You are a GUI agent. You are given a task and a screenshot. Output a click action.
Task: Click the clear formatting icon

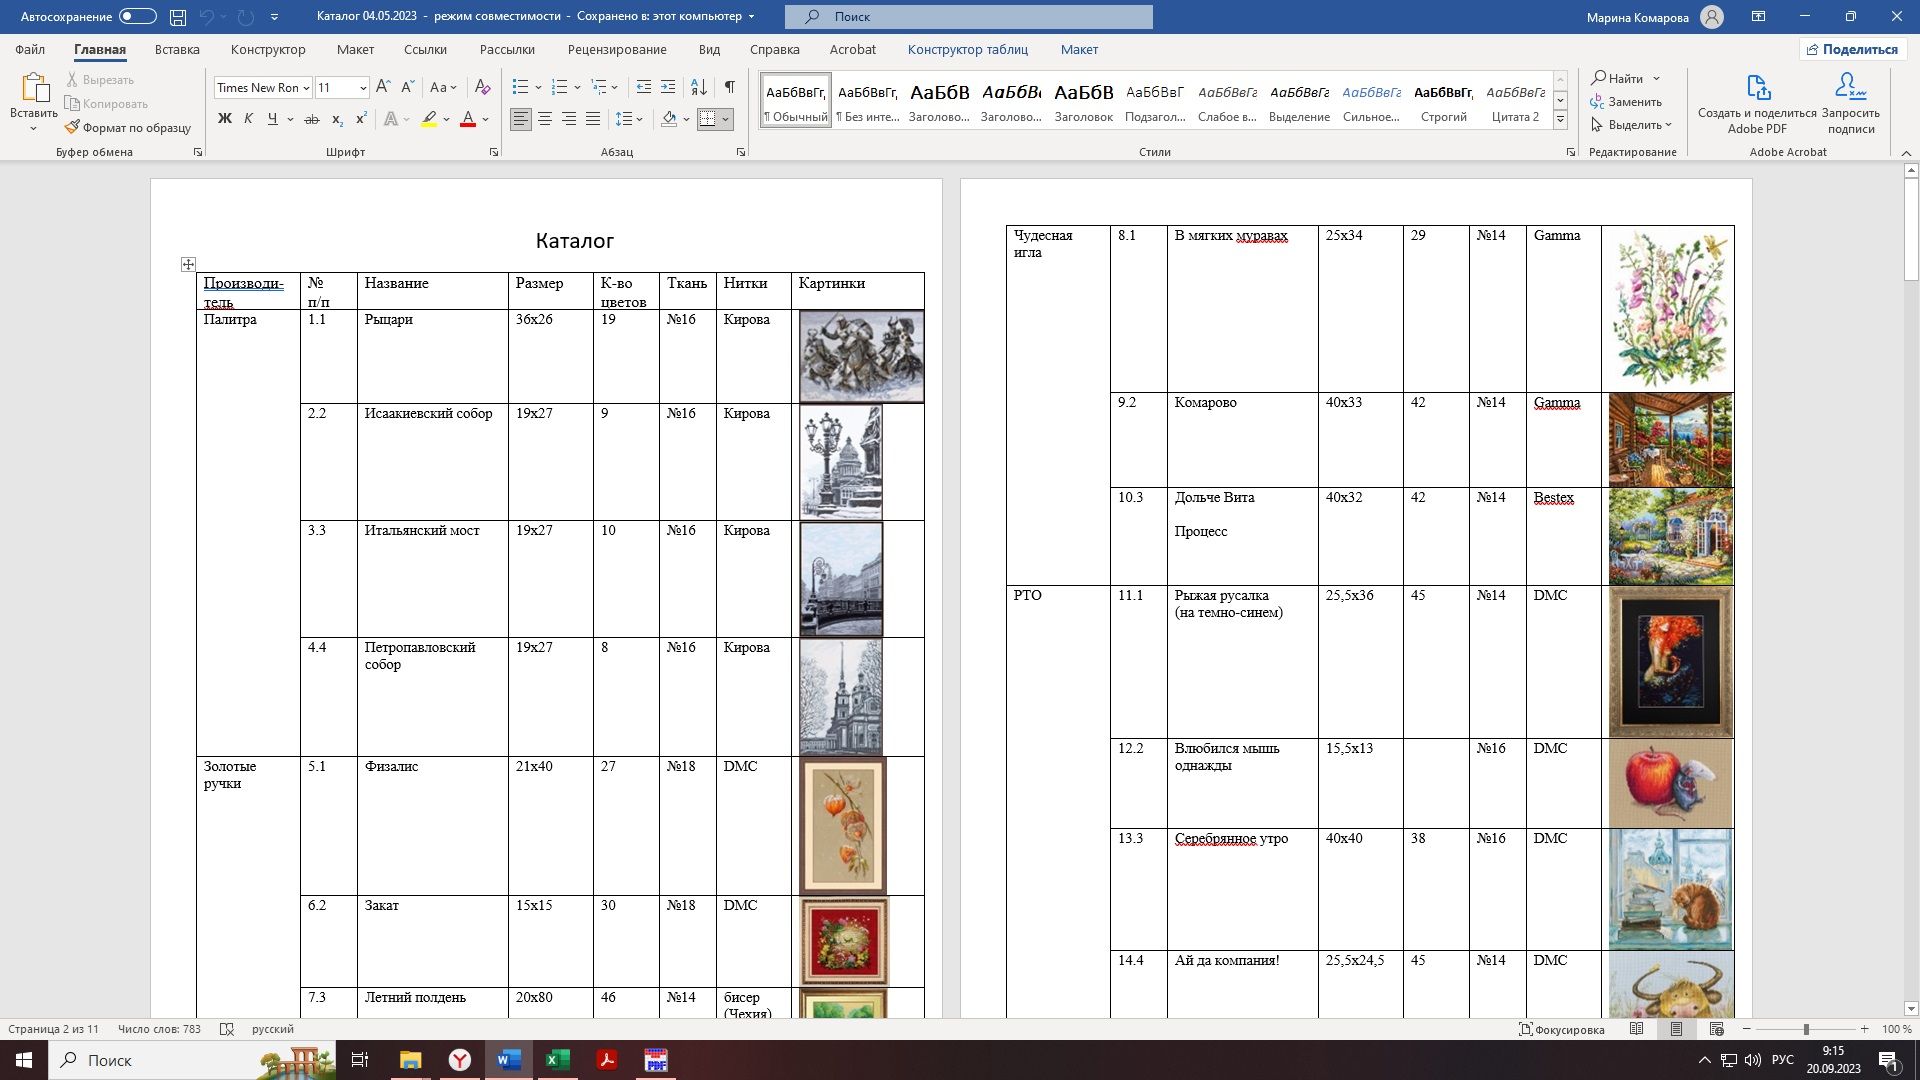click(x=483, y=87)
